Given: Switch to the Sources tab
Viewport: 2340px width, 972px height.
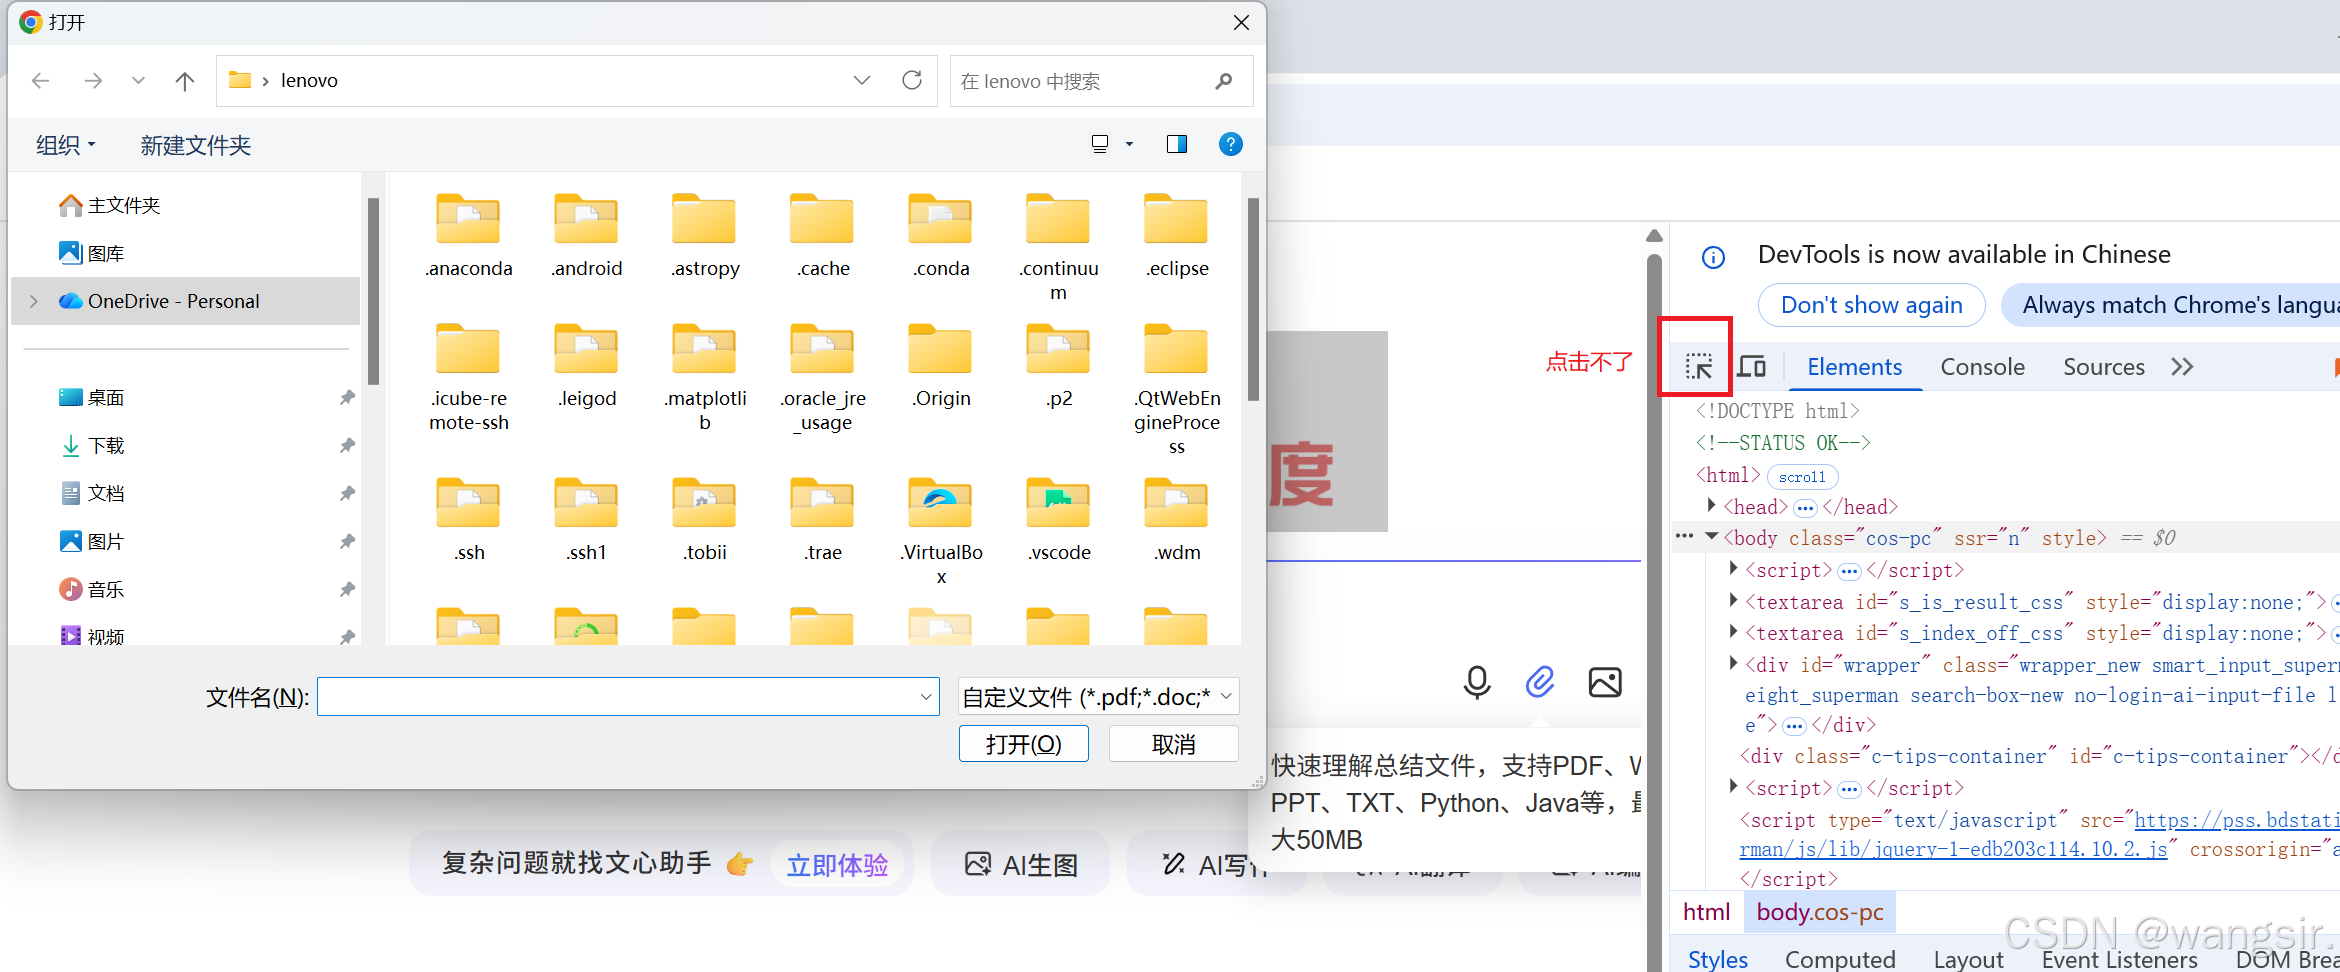Looking at the screenshot, I should click(2103, 367).
